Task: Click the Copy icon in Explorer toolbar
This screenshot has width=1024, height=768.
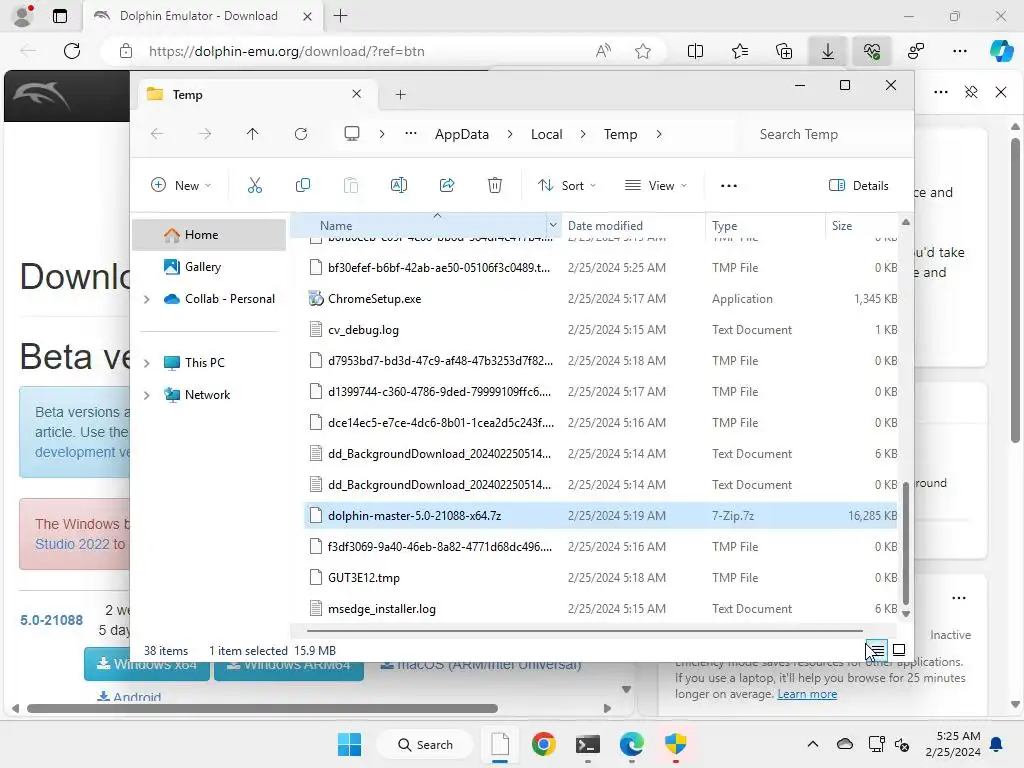Action: 302,185
